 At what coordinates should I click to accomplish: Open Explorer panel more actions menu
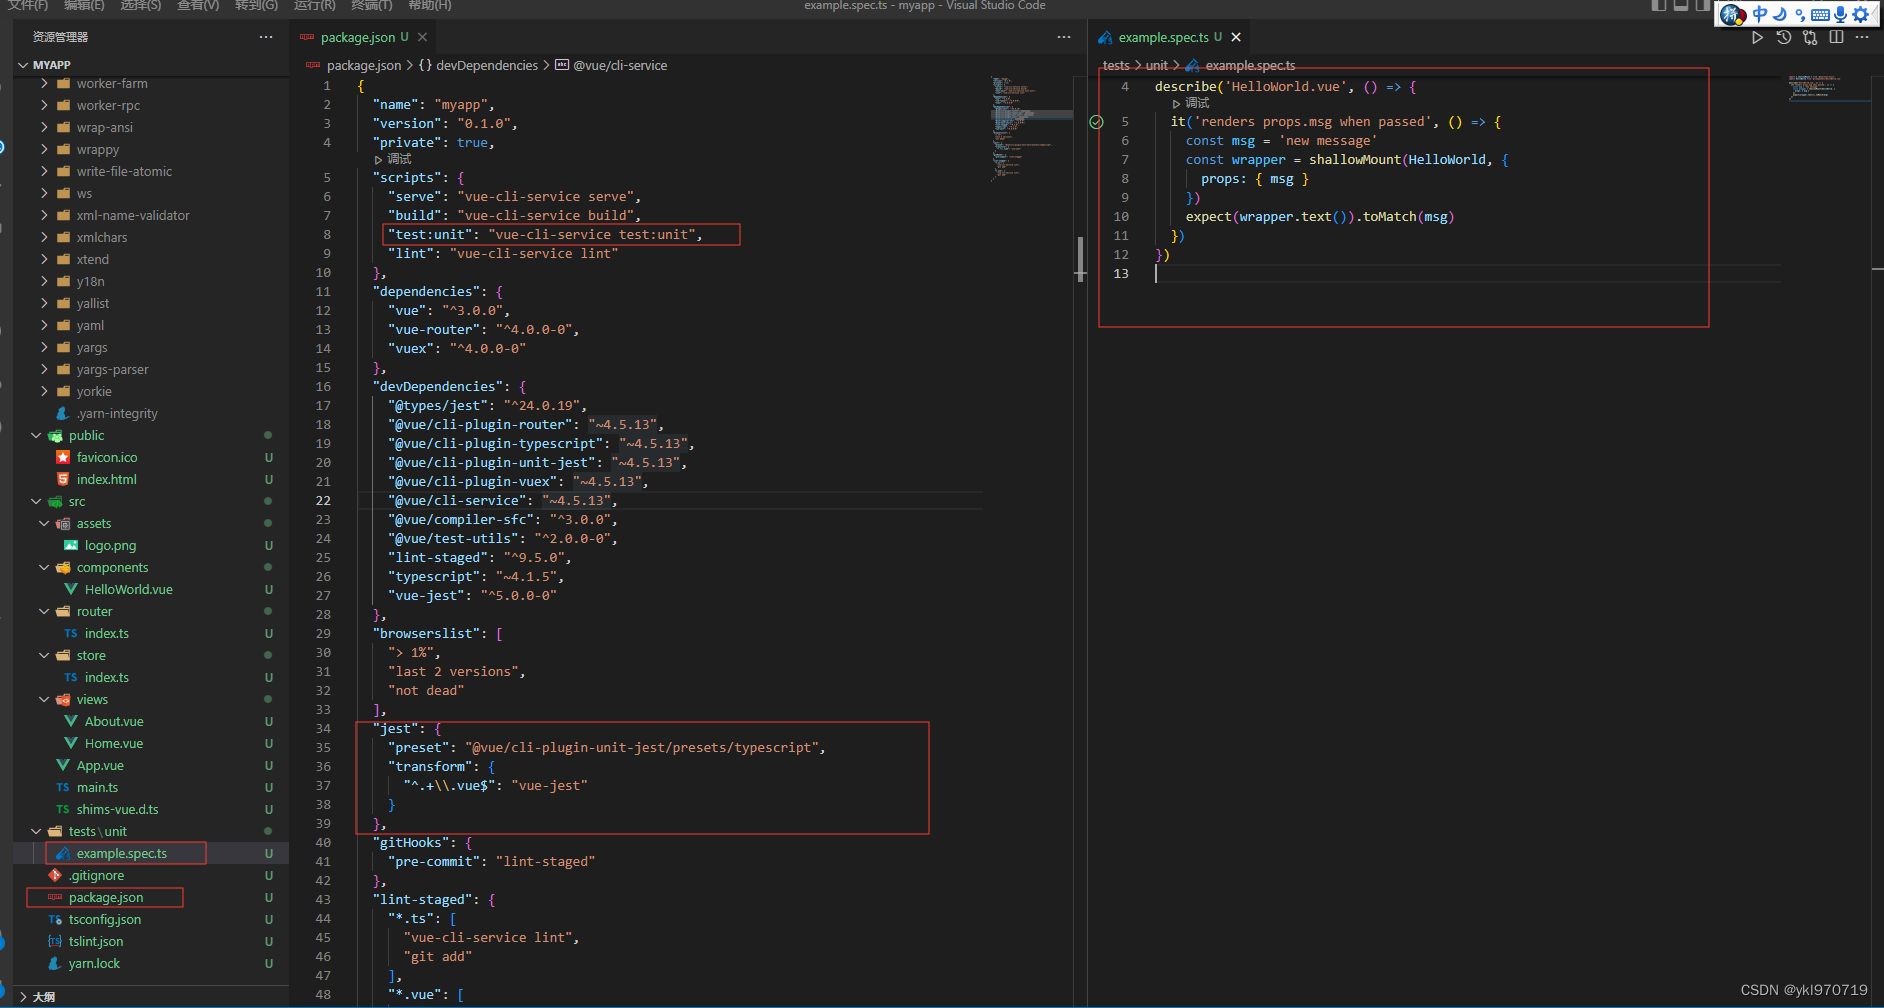click(266, 37)
